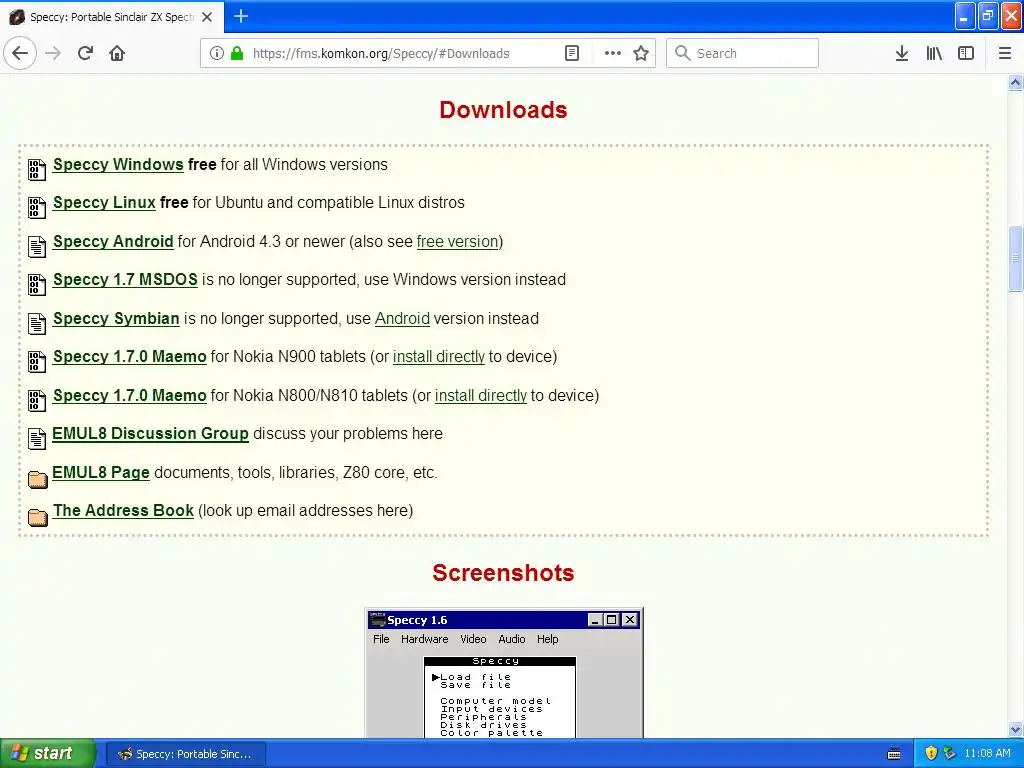Click the document icon beside Speccy Android
The width and height of the screenshot is (1024, 768).
tap(37, 246)
